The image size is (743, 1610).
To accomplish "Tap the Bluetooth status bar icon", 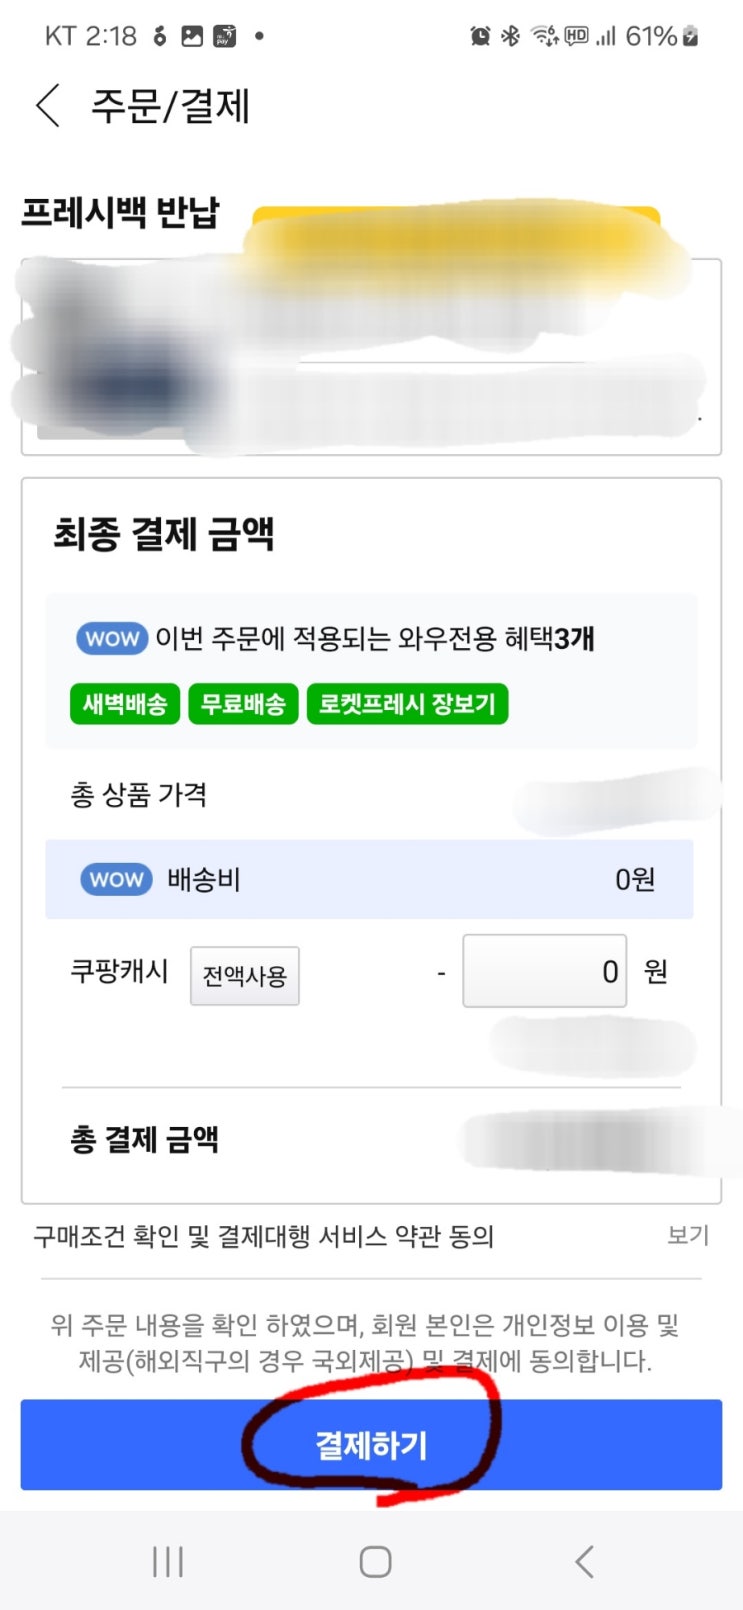I will coord(510,36).
